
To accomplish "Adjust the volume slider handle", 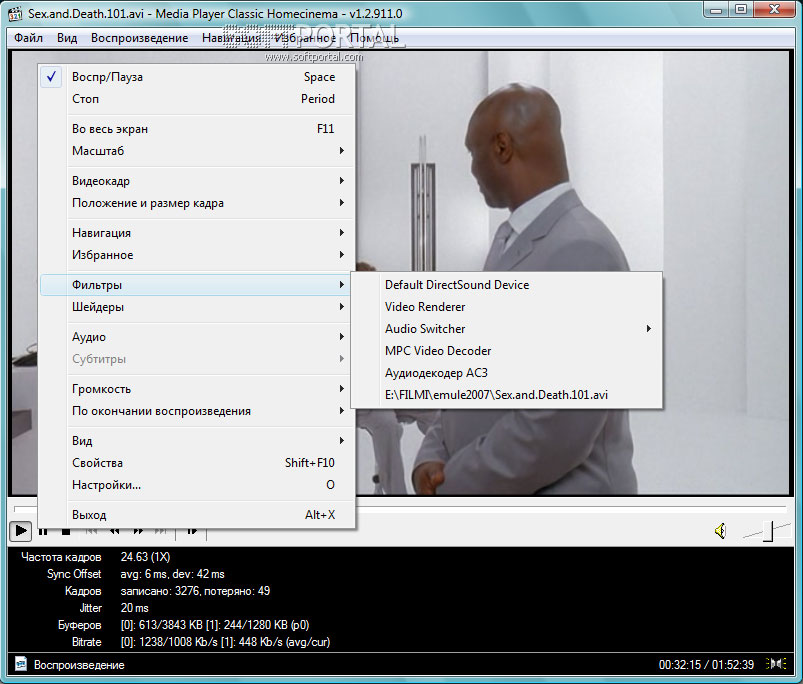I will click(768, 531).
